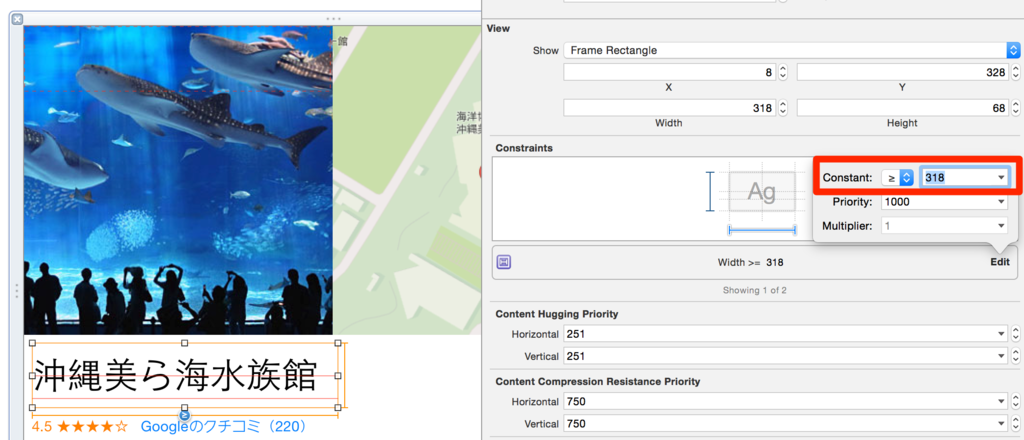Viewport: 1024px width, 440px height.
Task: Click Edit on the Width constraint
Action: (x=999, y=262)
